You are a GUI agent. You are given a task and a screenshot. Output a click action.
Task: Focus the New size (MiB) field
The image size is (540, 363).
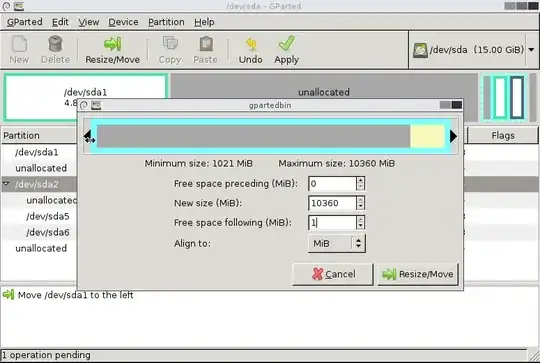click(332, 203)
